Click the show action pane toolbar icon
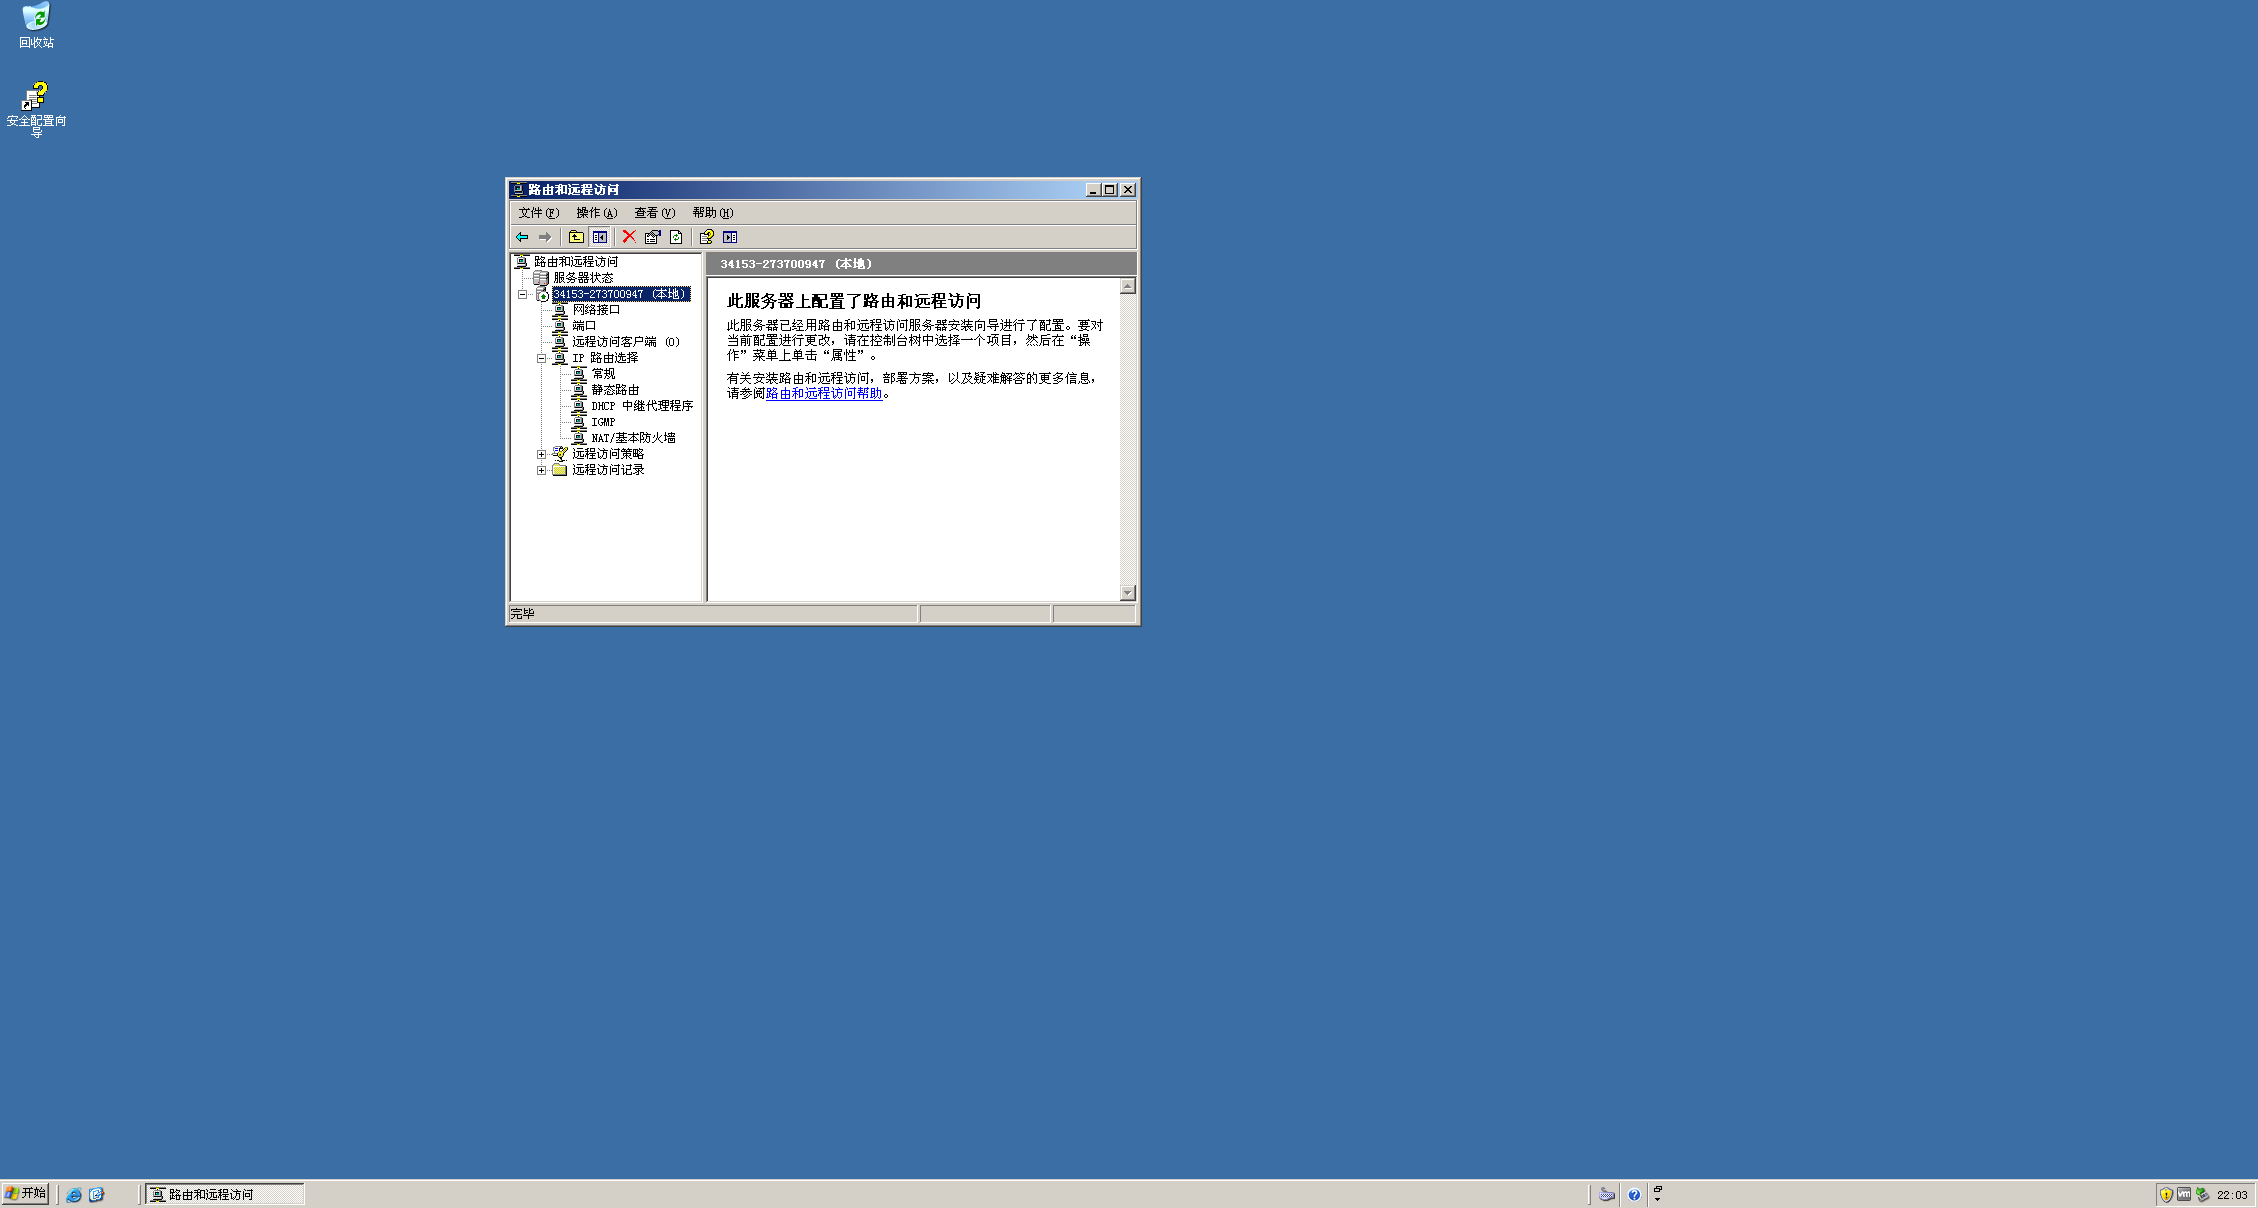The width and height of the screenshot is (2258, 1208). coord(730,237)
